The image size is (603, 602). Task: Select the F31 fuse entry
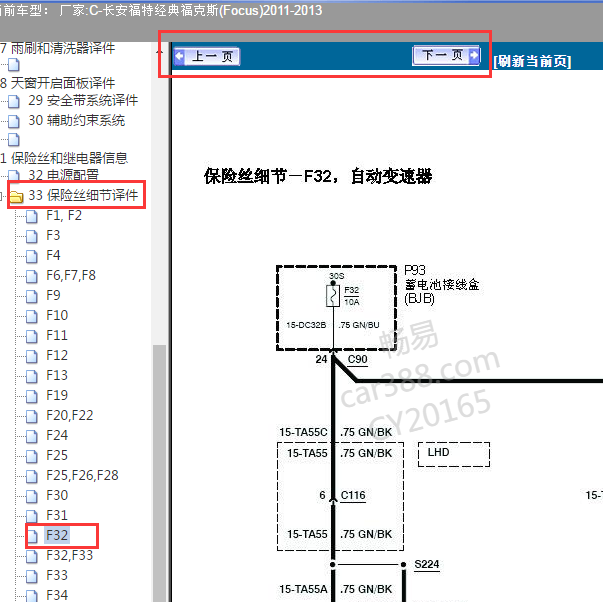point(57,515)
